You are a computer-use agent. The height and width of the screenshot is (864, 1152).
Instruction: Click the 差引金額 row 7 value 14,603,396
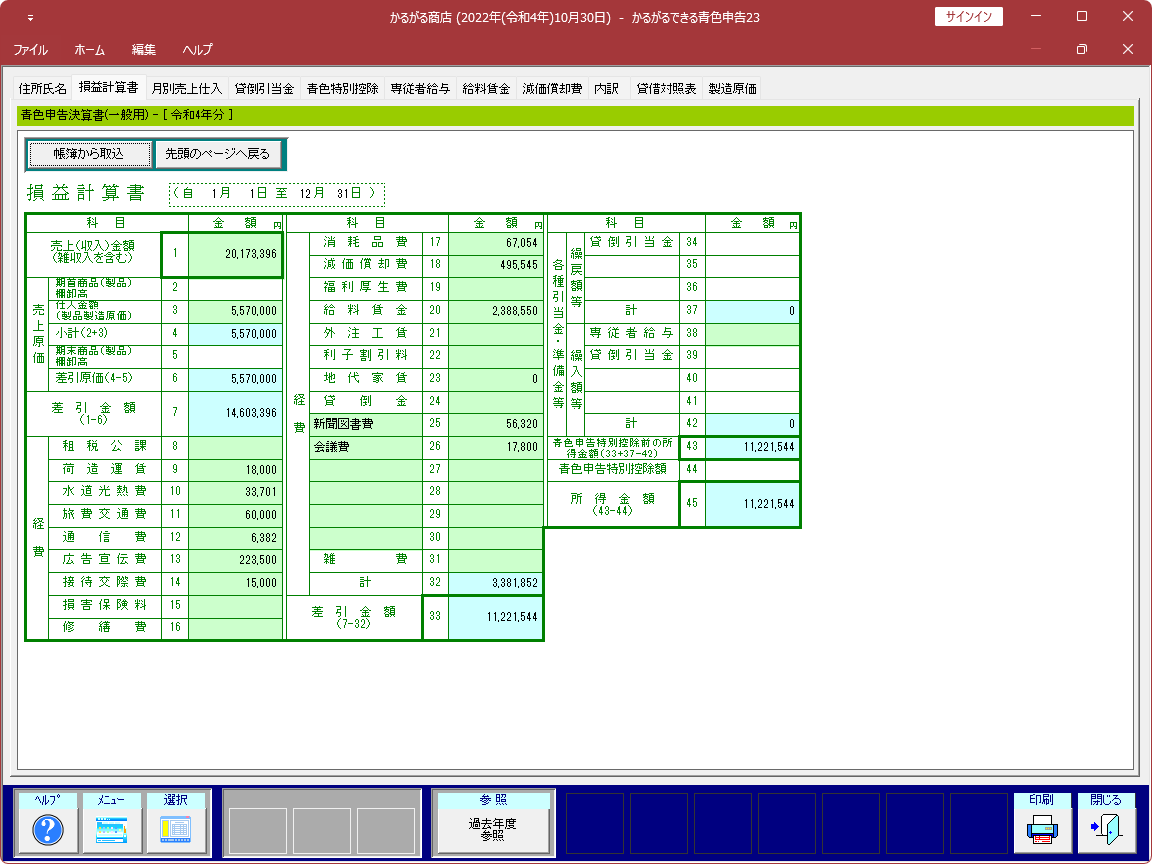[236, 413]
